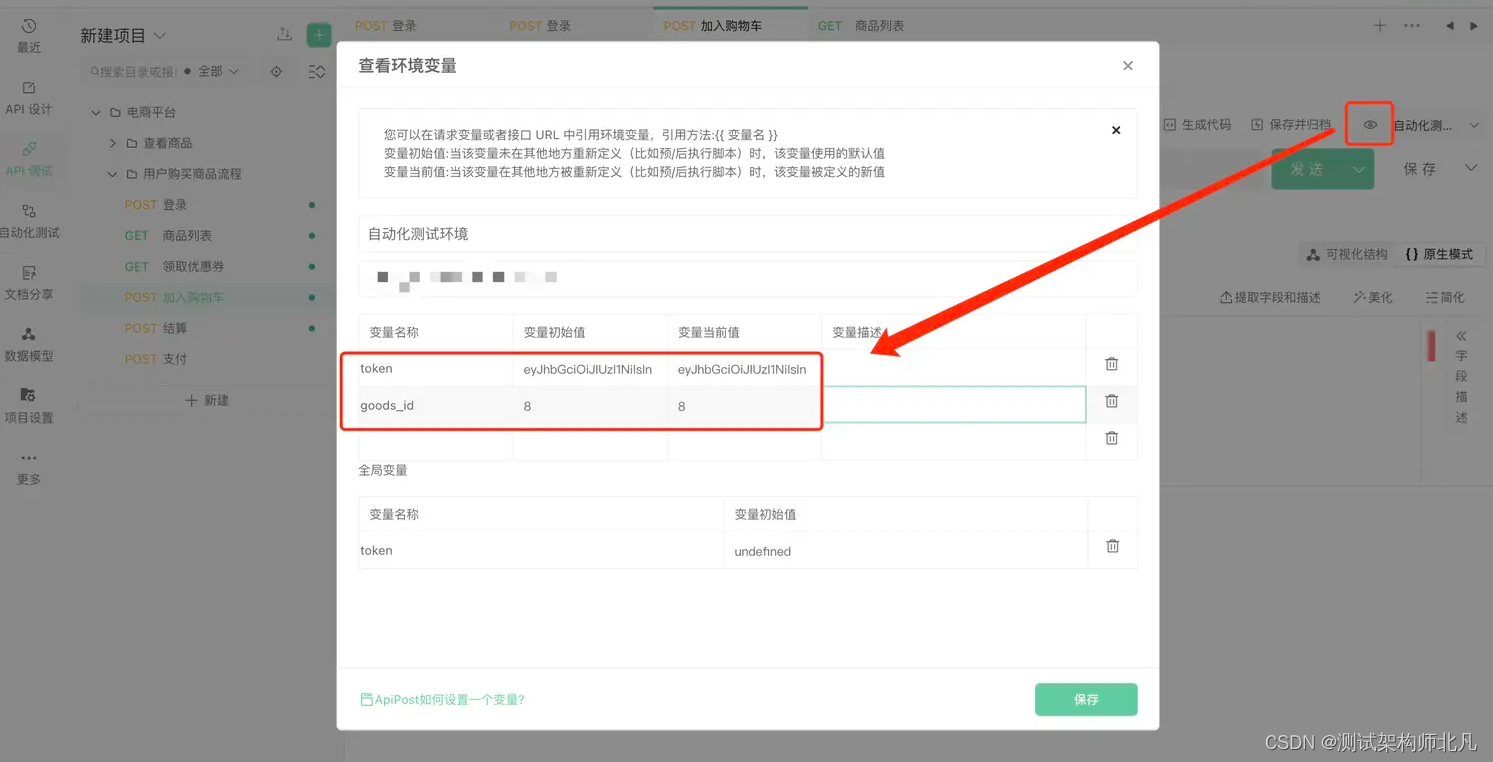
Task: Click the upload icon beside 新建项目
Action: (x=285, y=35)
